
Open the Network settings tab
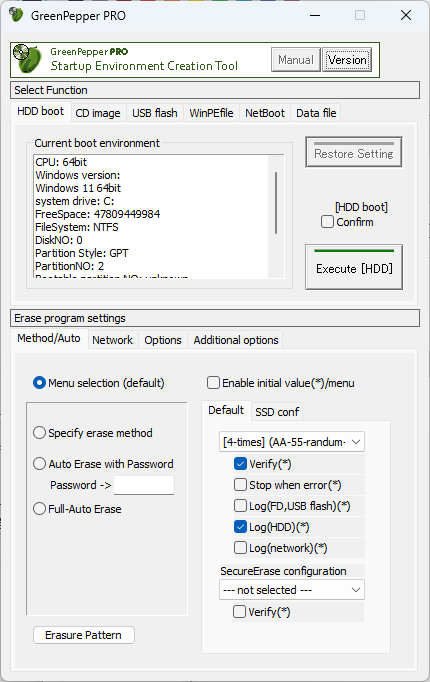tap(113, 340)
